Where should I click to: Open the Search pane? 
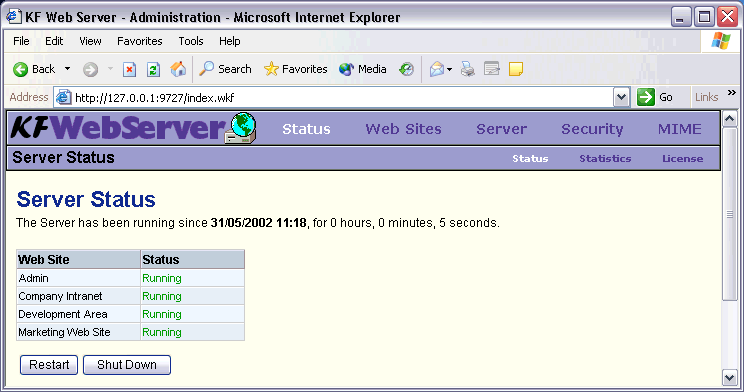tap(225, 69)
